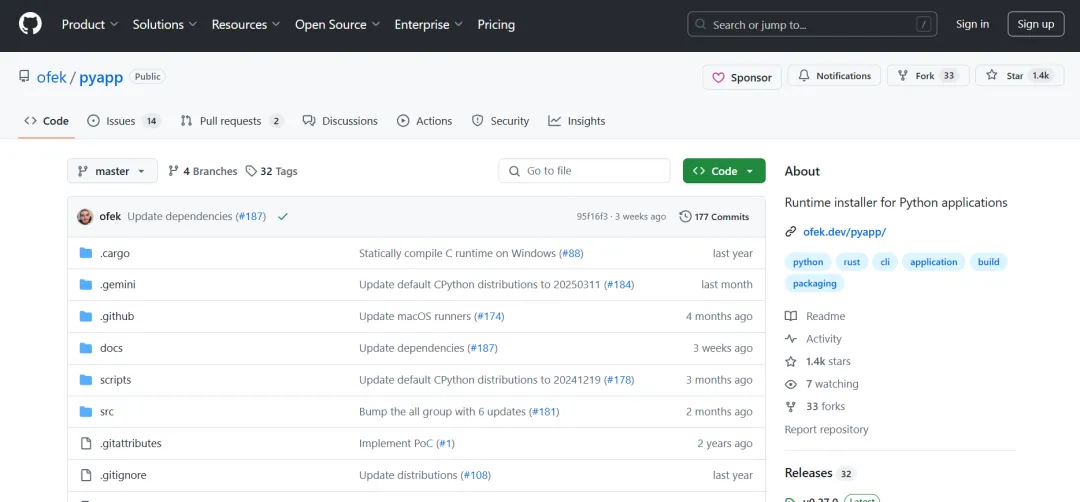Expand the green Code dropdown button
The height and width of the screenshot is (502, 1080).
click(724, 171)
